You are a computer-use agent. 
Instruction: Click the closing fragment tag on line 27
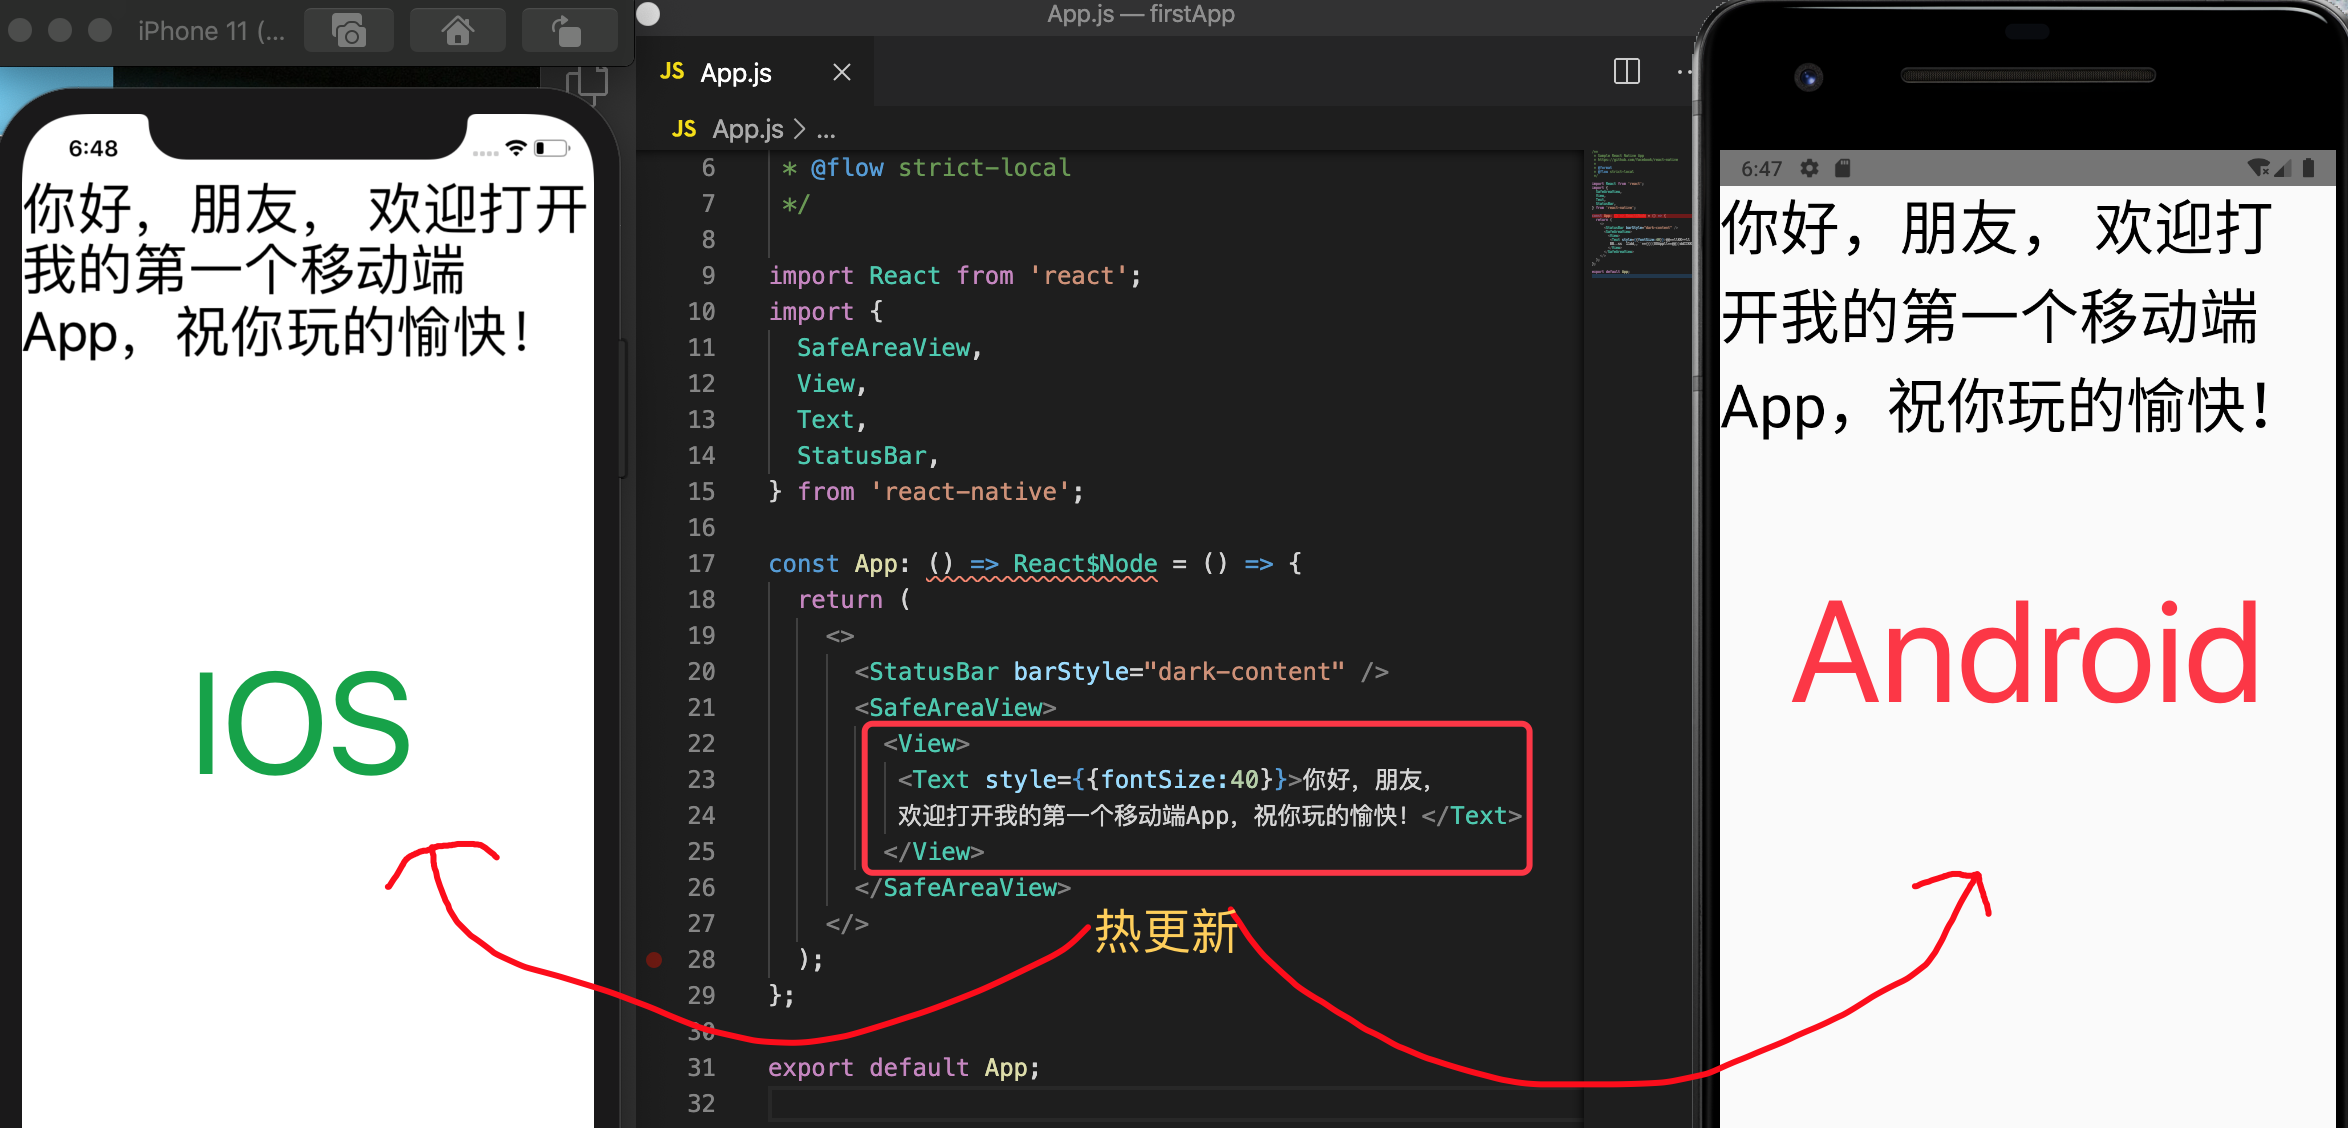tap(847, 924)
